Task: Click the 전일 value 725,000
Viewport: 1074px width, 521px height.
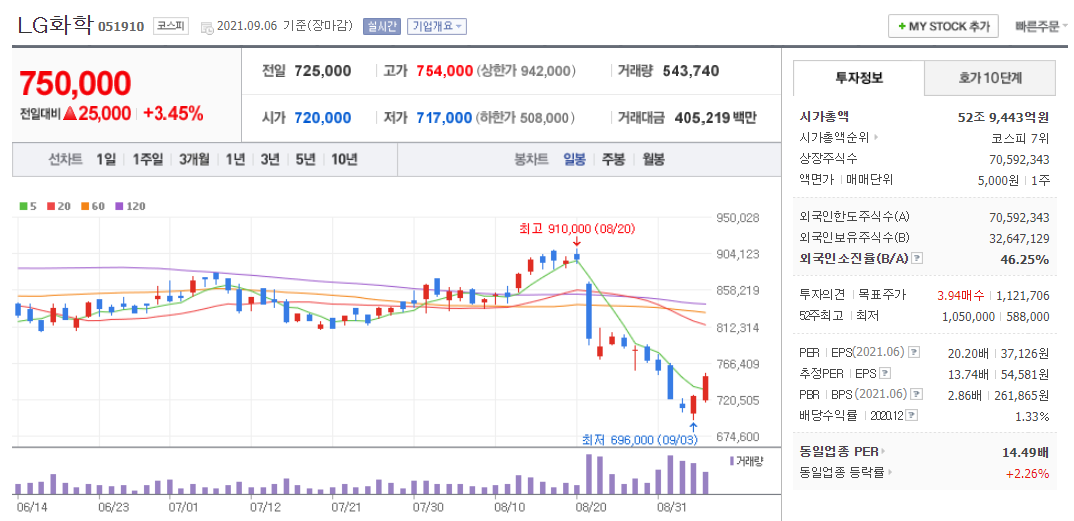Action: 323,71
